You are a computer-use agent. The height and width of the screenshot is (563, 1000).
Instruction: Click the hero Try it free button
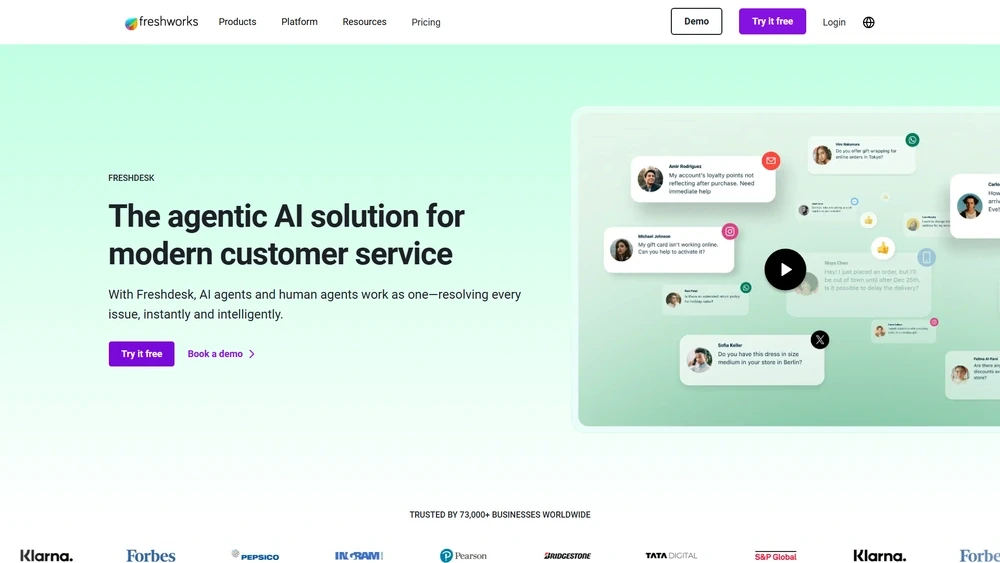142,354
